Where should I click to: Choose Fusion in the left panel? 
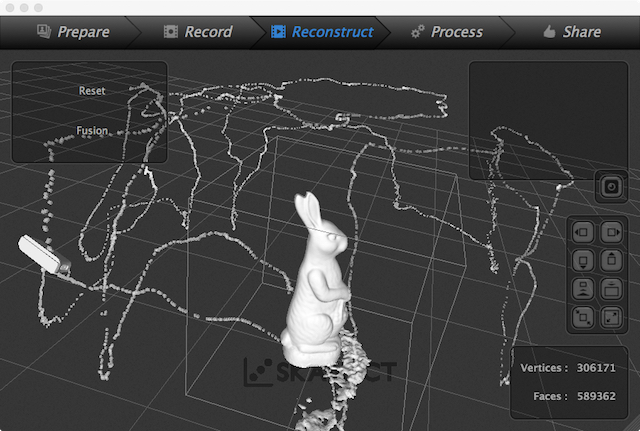(x=92, y=131)
